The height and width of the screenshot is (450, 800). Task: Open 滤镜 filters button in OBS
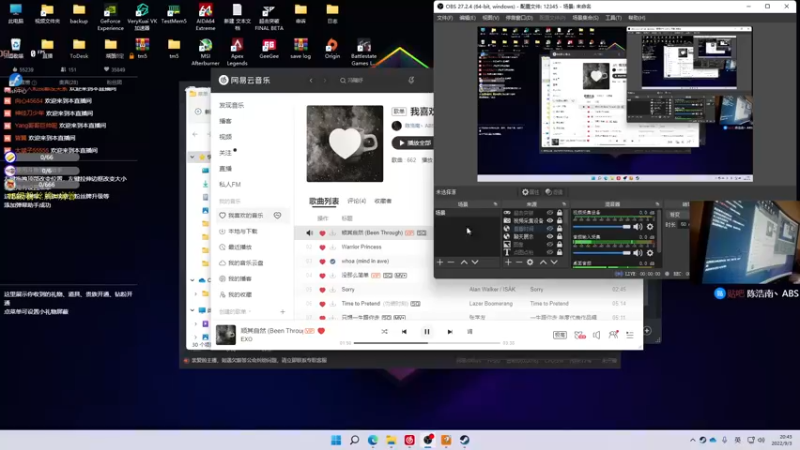pos(554,192)
